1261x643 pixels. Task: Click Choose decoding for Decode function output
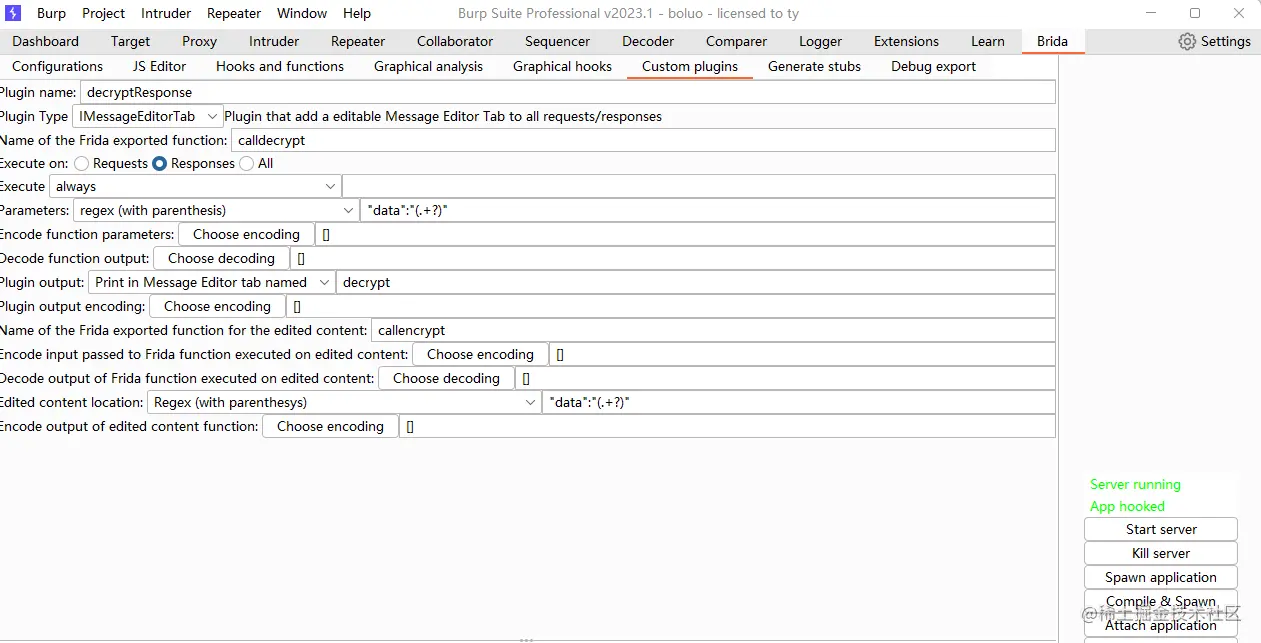pyautogui.click(x=221, y=258)
